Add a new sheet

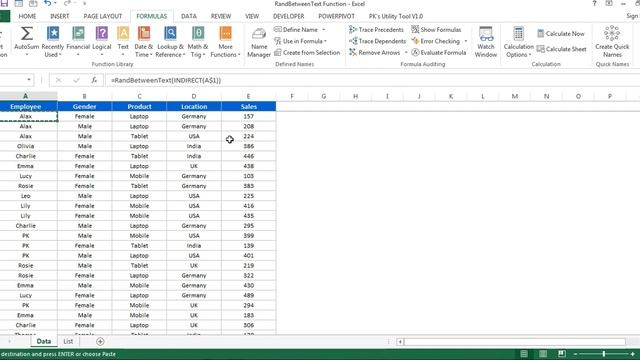pos(100,342)
